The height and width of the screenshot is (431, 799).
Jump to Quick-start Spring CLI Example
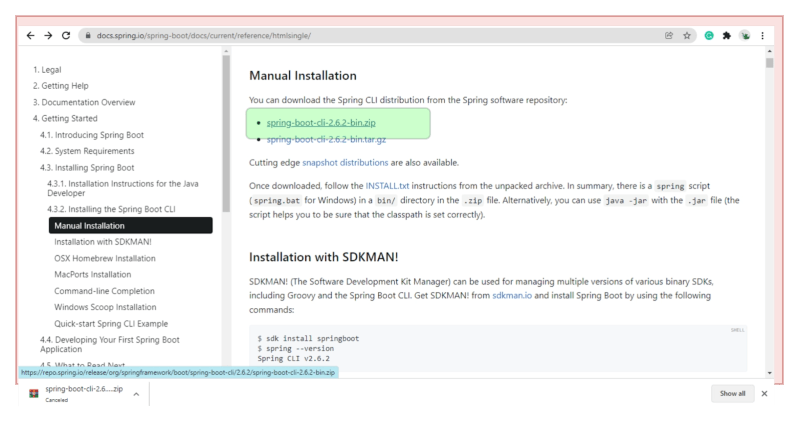tap(111, 324)
